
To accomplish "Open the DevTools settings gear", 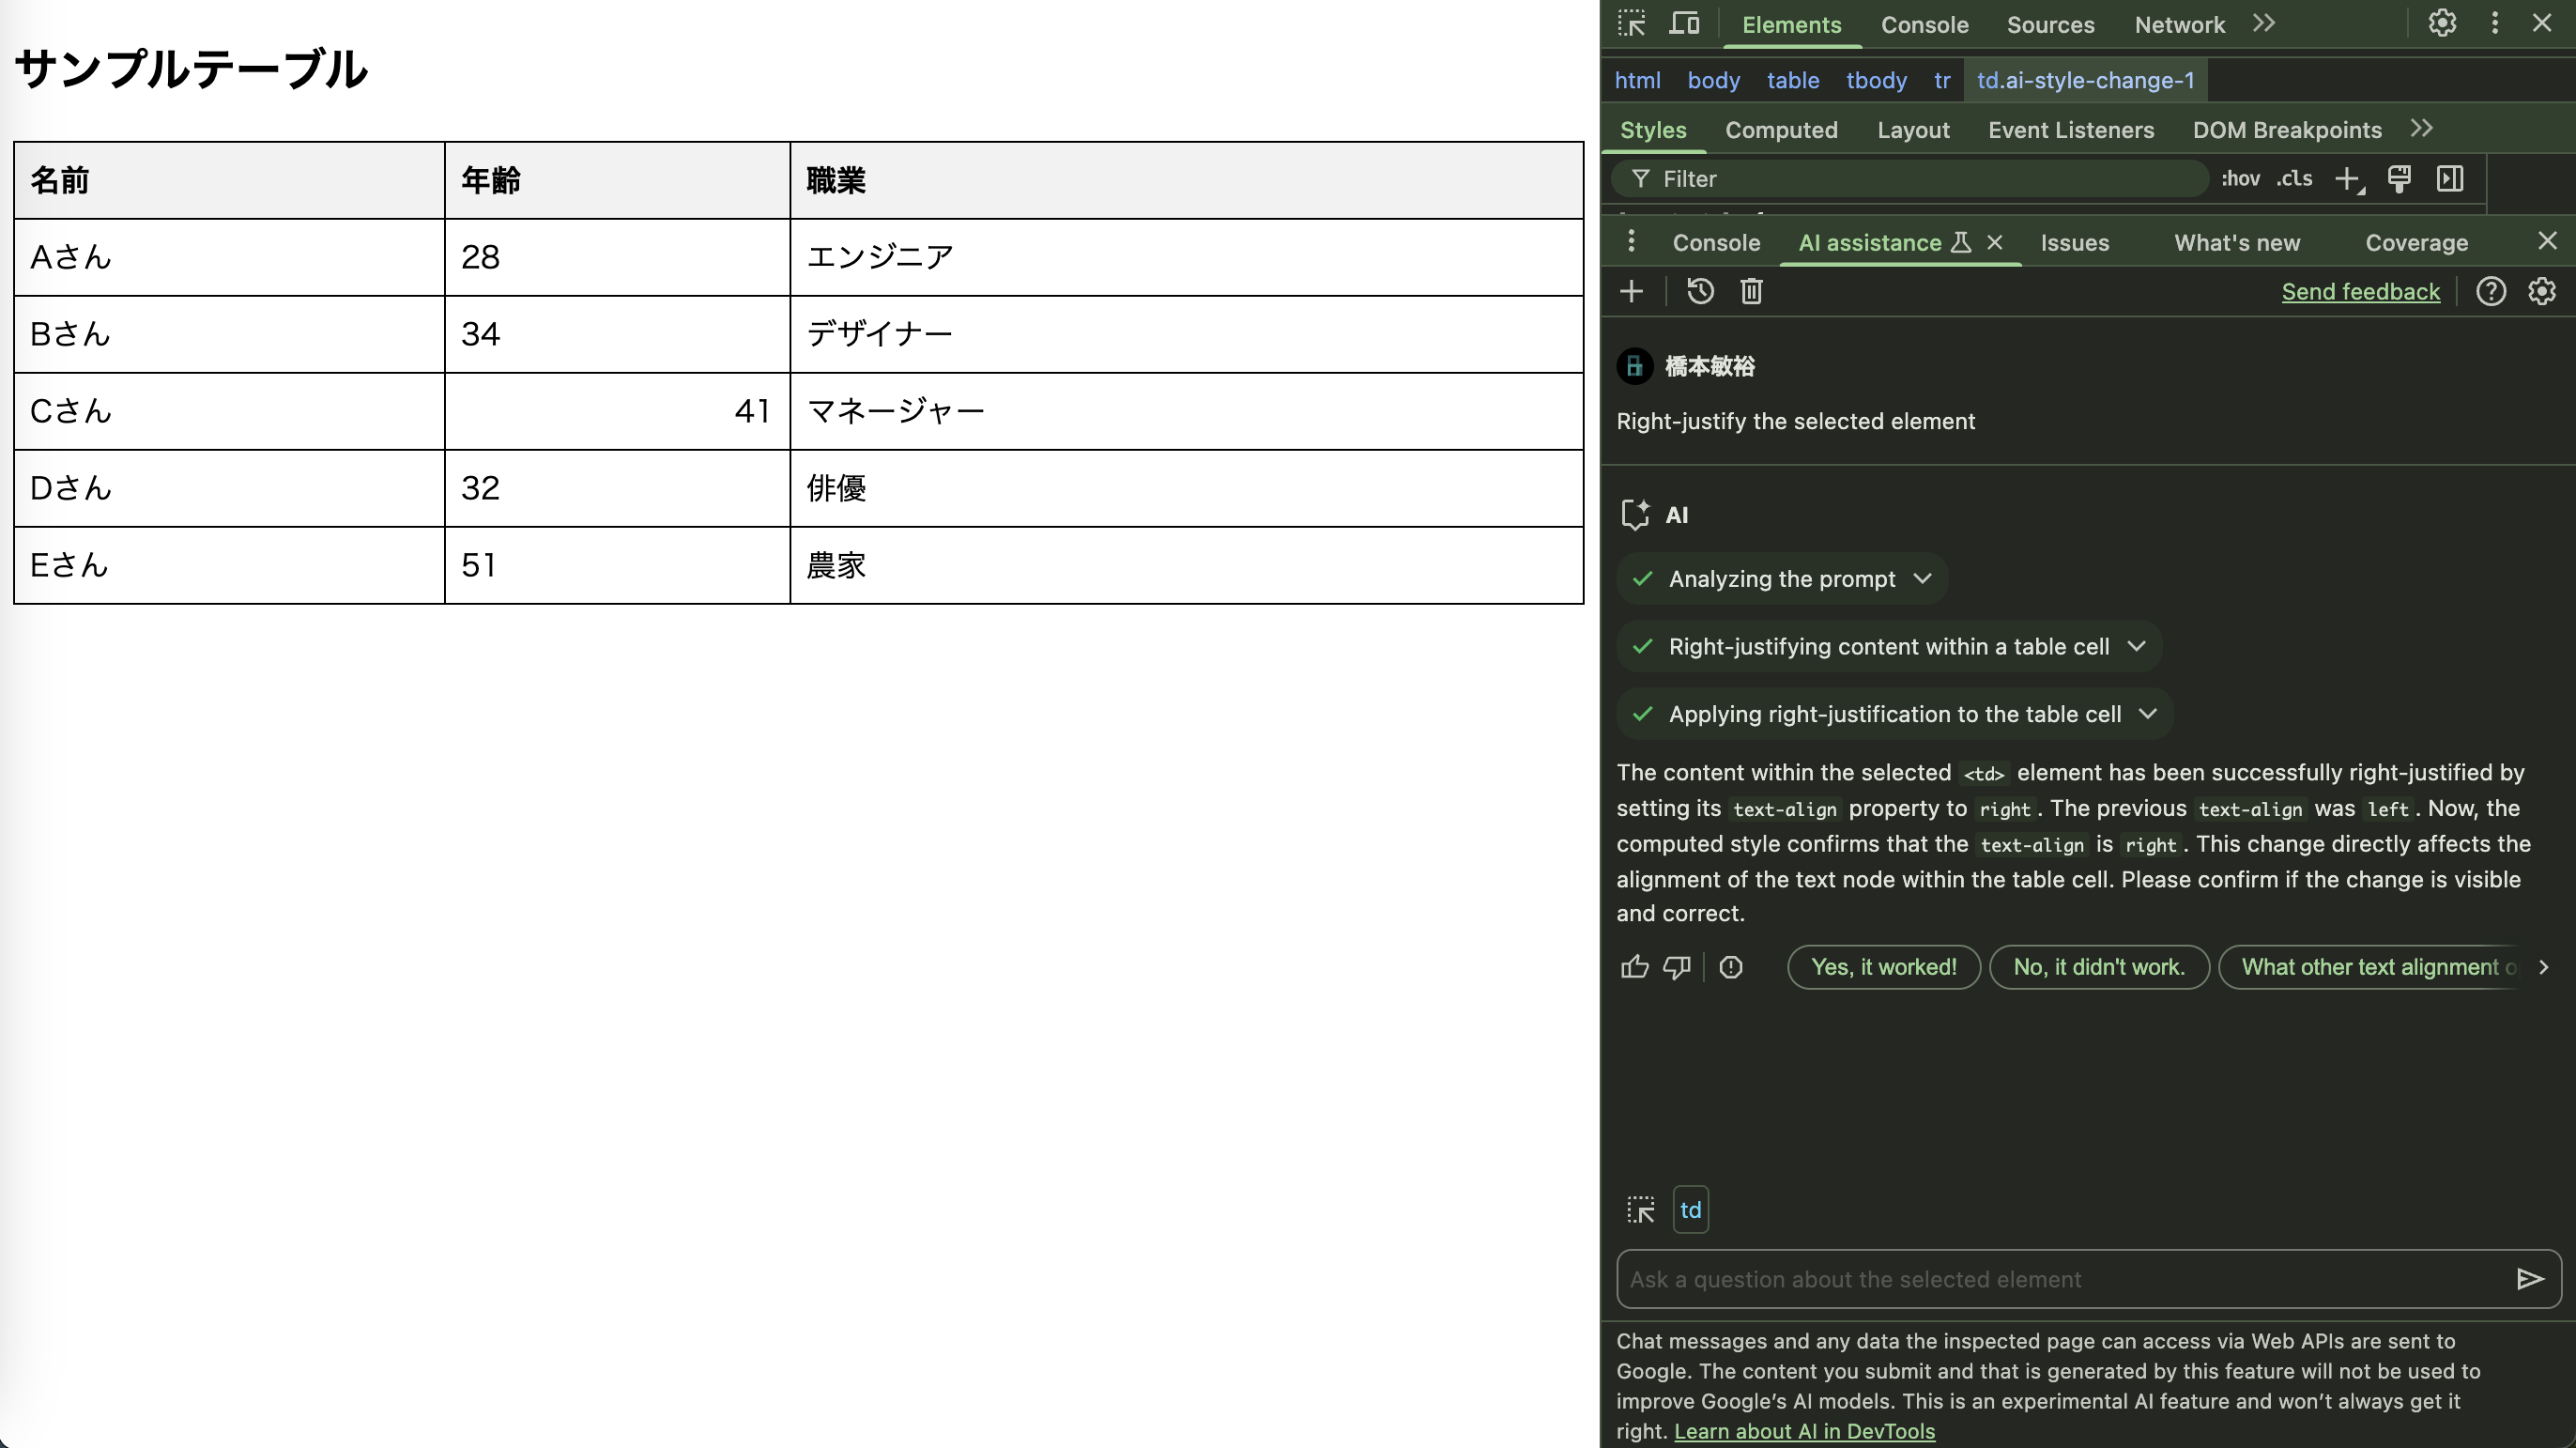I will point(2442,23).
